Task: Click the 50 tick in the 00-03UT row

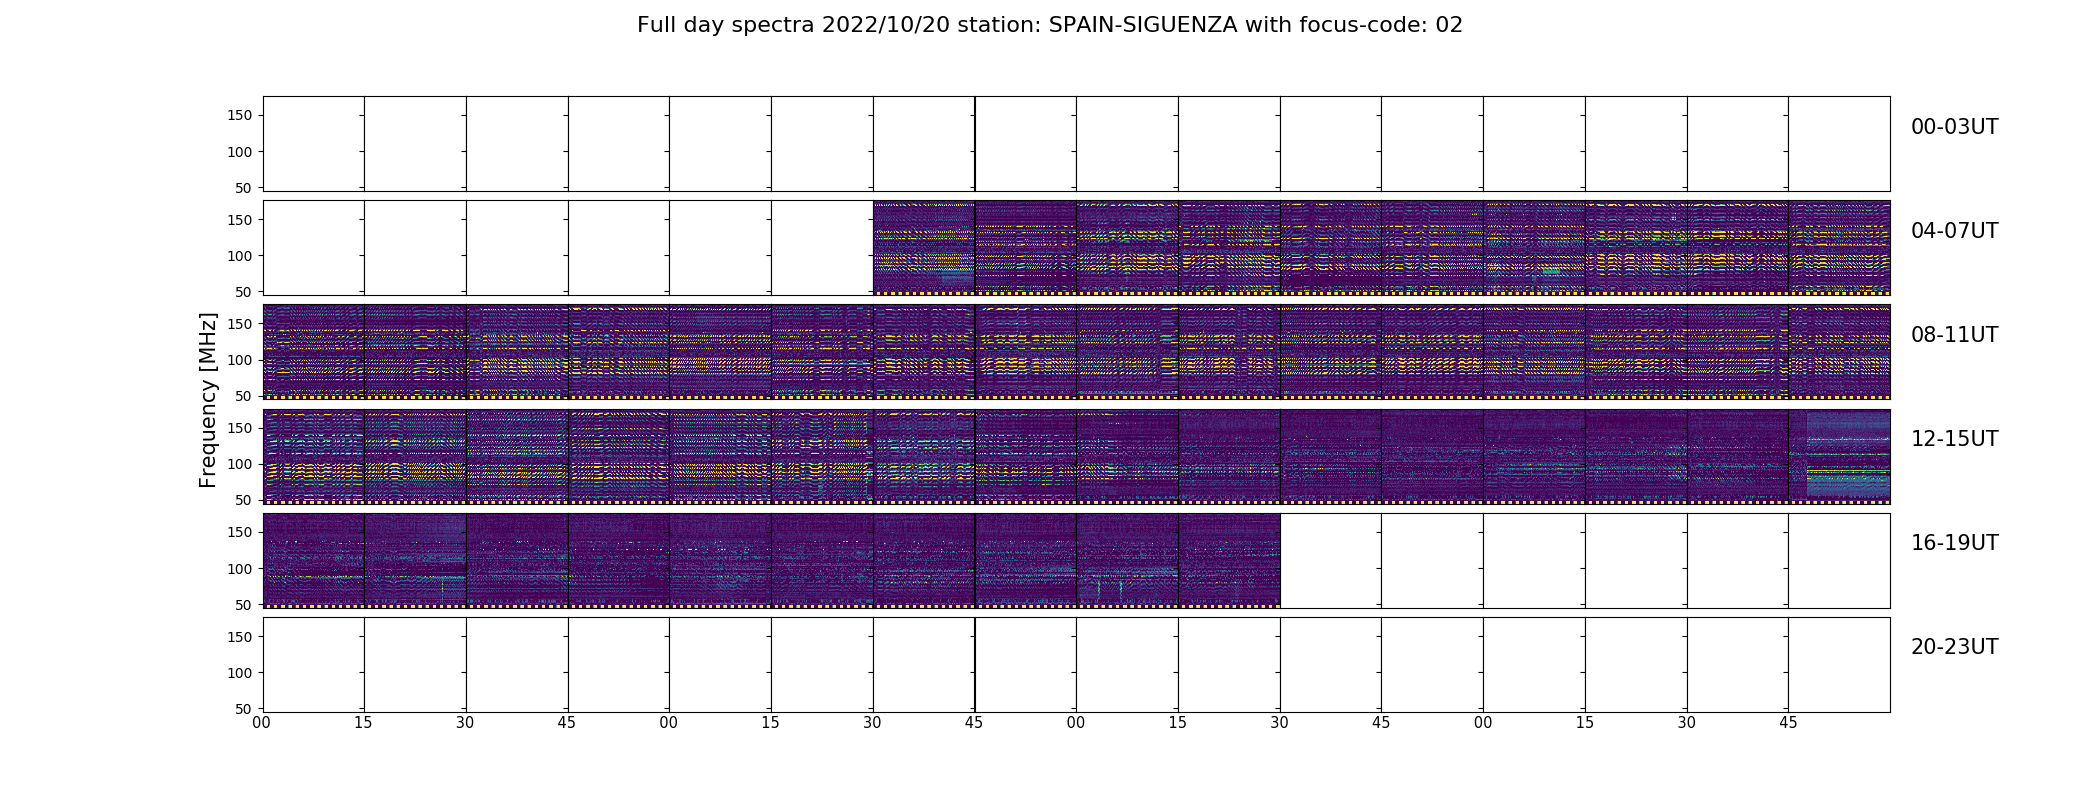Action: pyautogui.click(x=245, y=188)
